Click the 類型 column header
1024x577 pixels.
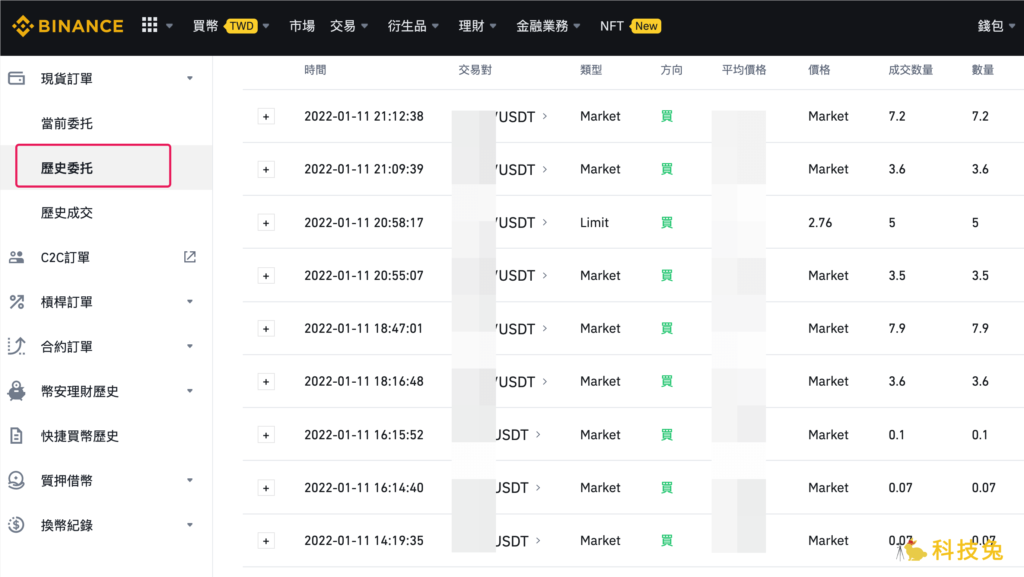click(x=591, y=70)
